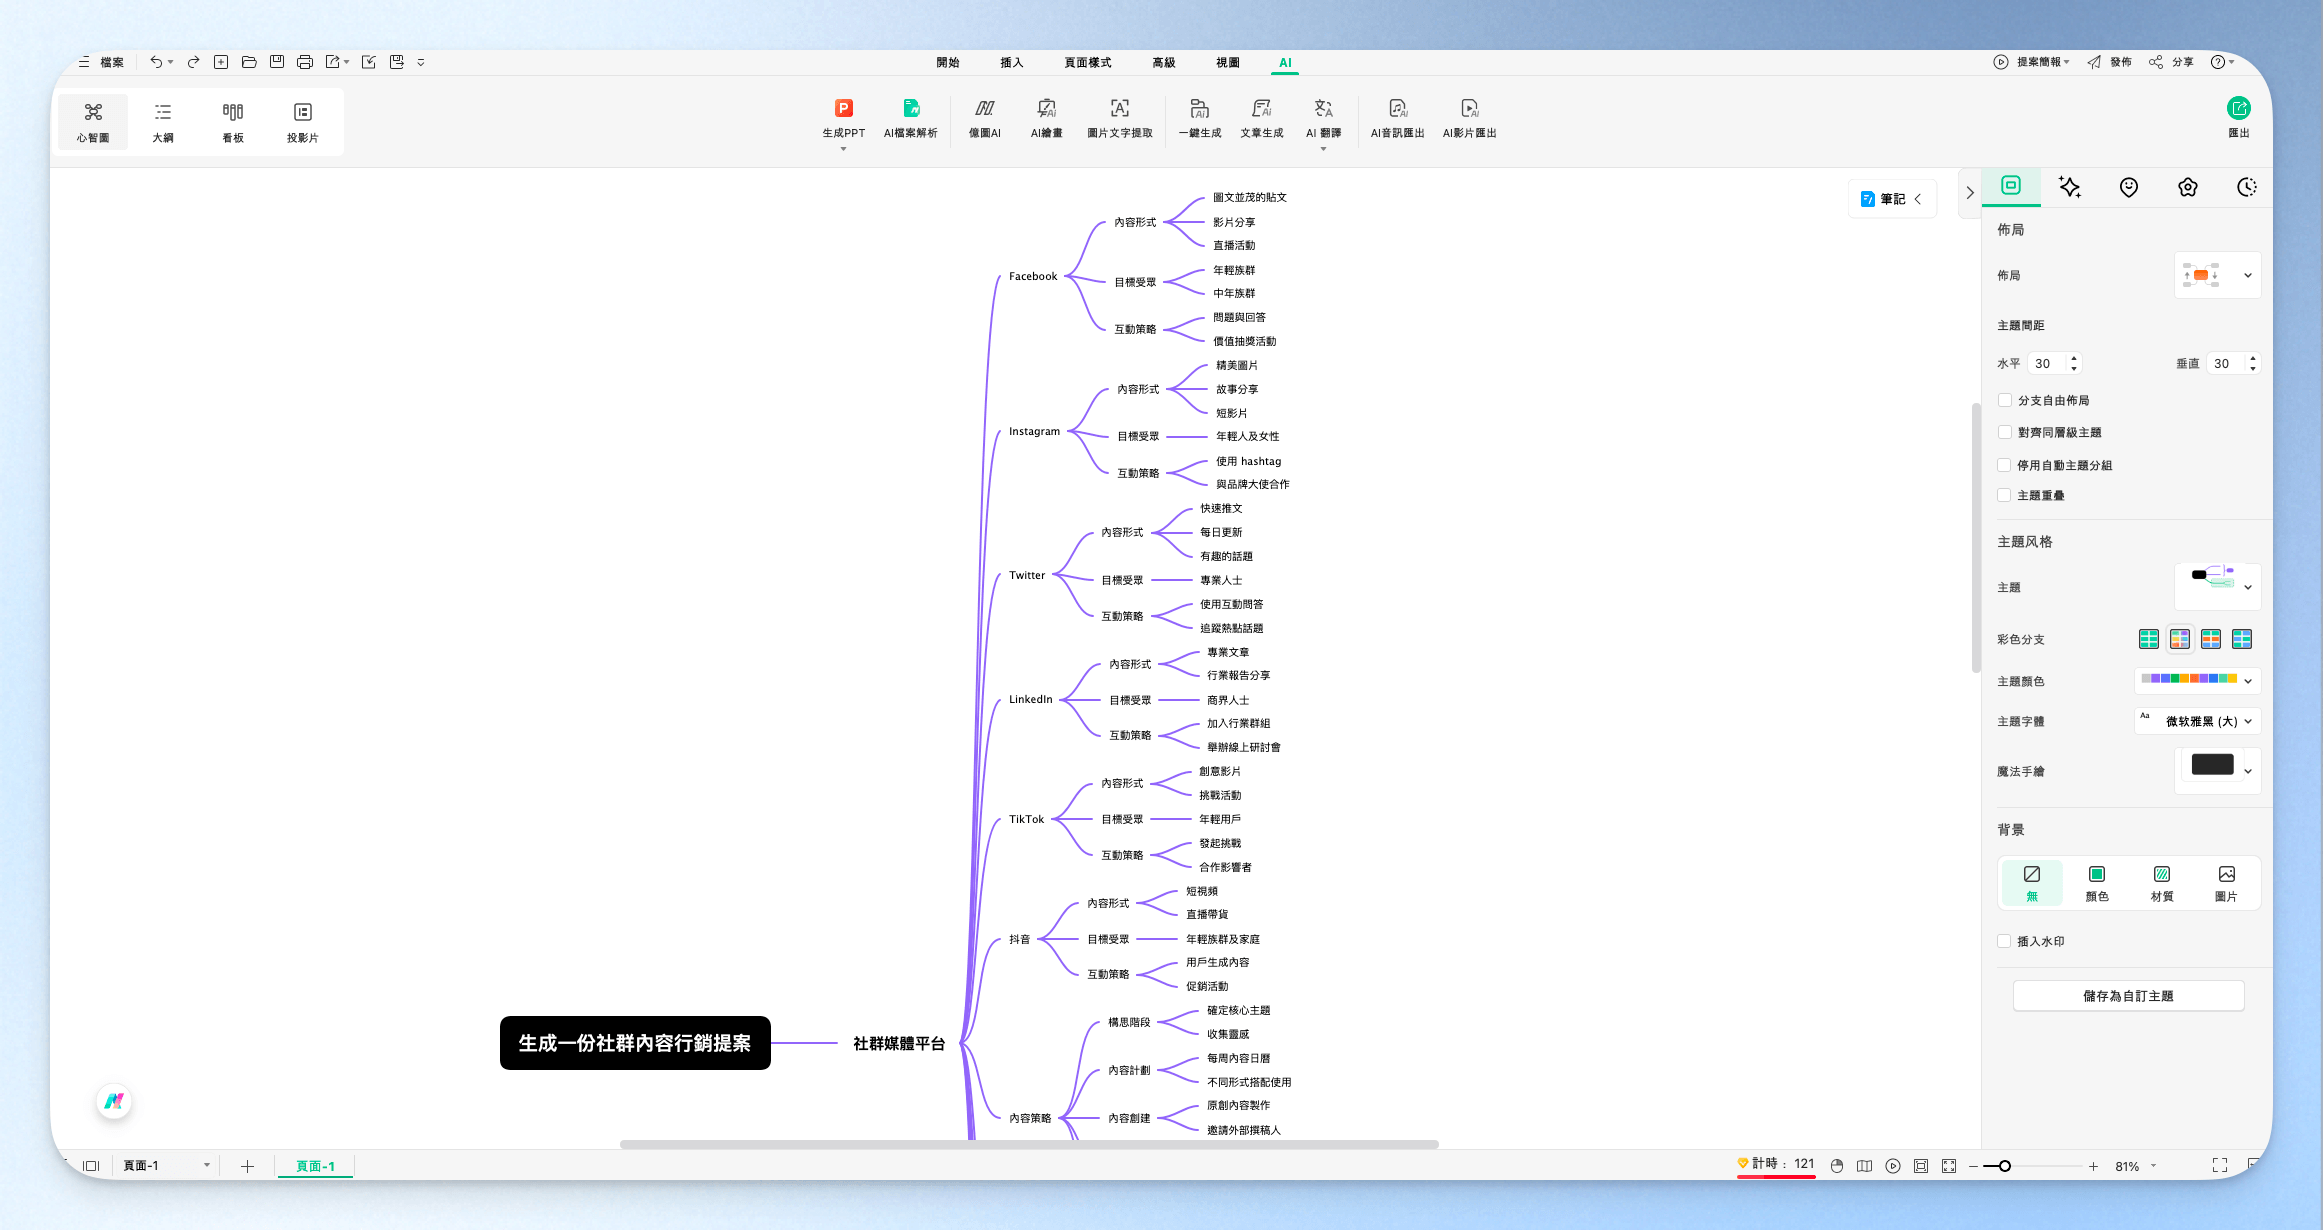
Task: Collapse the right side panel chevron
Action: pos(1970,193)
